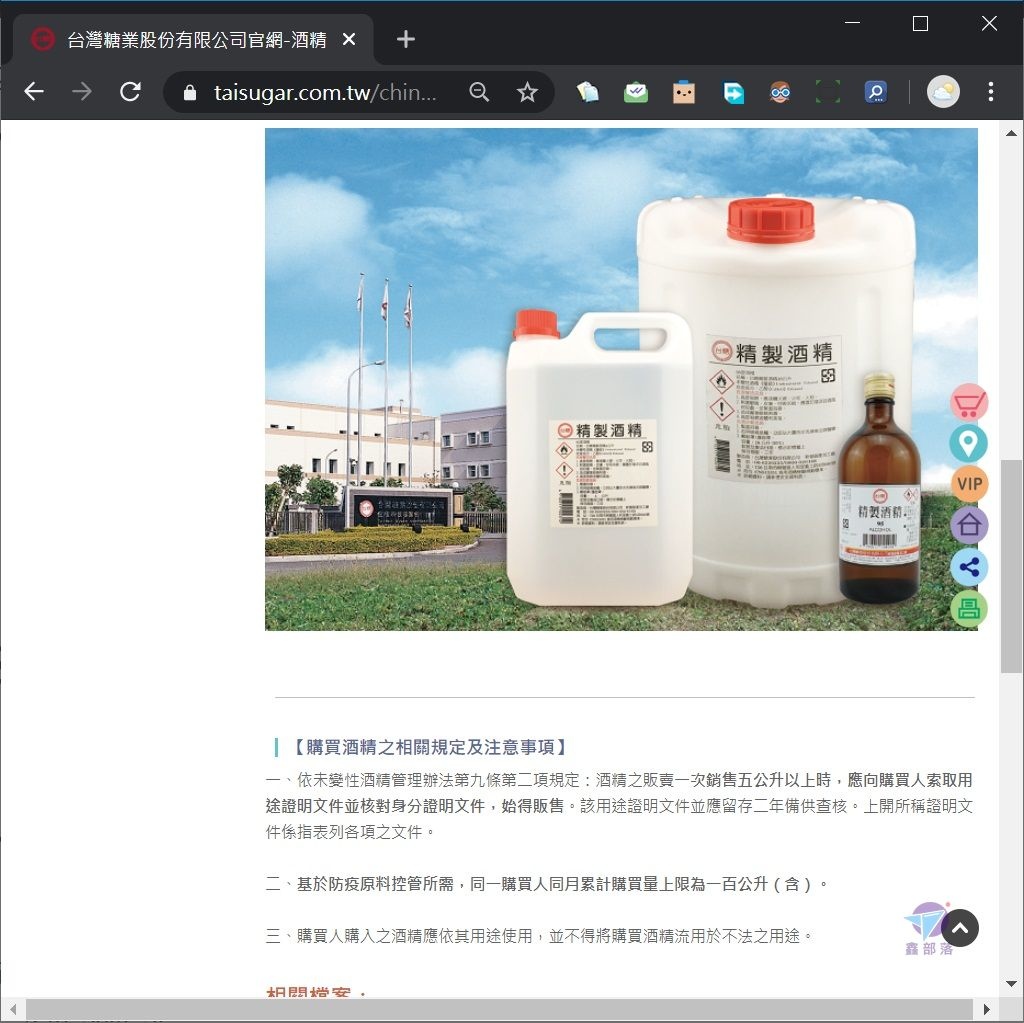Select the 台灣糖業股份有限公司官網-酒精 tab
This screenshot has width=1024, height=1023.
pos(193,40)
